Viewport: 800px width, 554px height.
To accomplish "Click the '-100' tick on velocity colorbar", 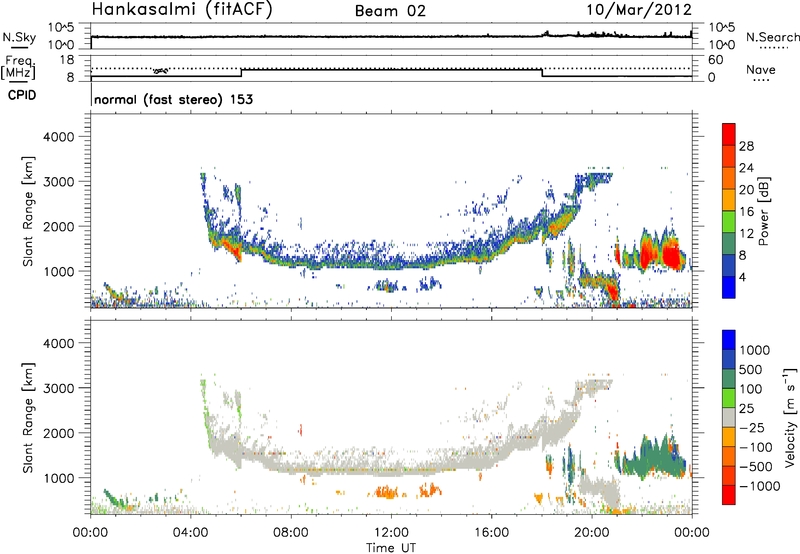I will 756,447.
